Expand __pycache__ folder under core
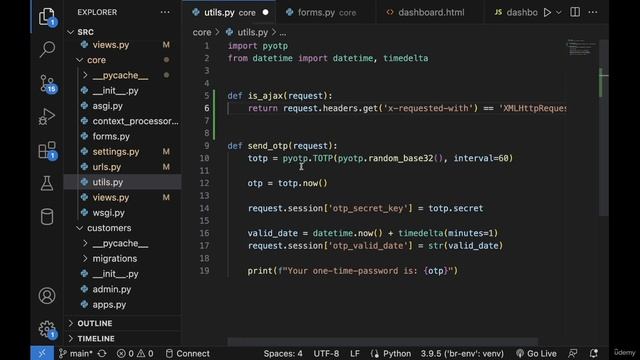This screenshot has height=360, width=640. click(120, 76)
